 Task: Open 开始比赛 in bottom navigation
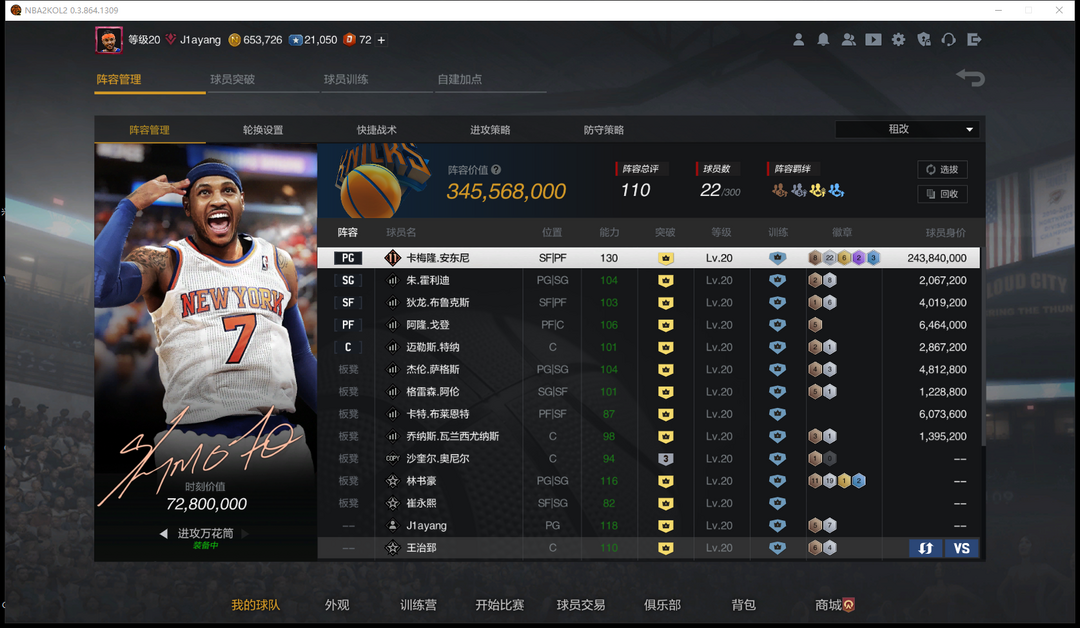(x=499, y=605)
